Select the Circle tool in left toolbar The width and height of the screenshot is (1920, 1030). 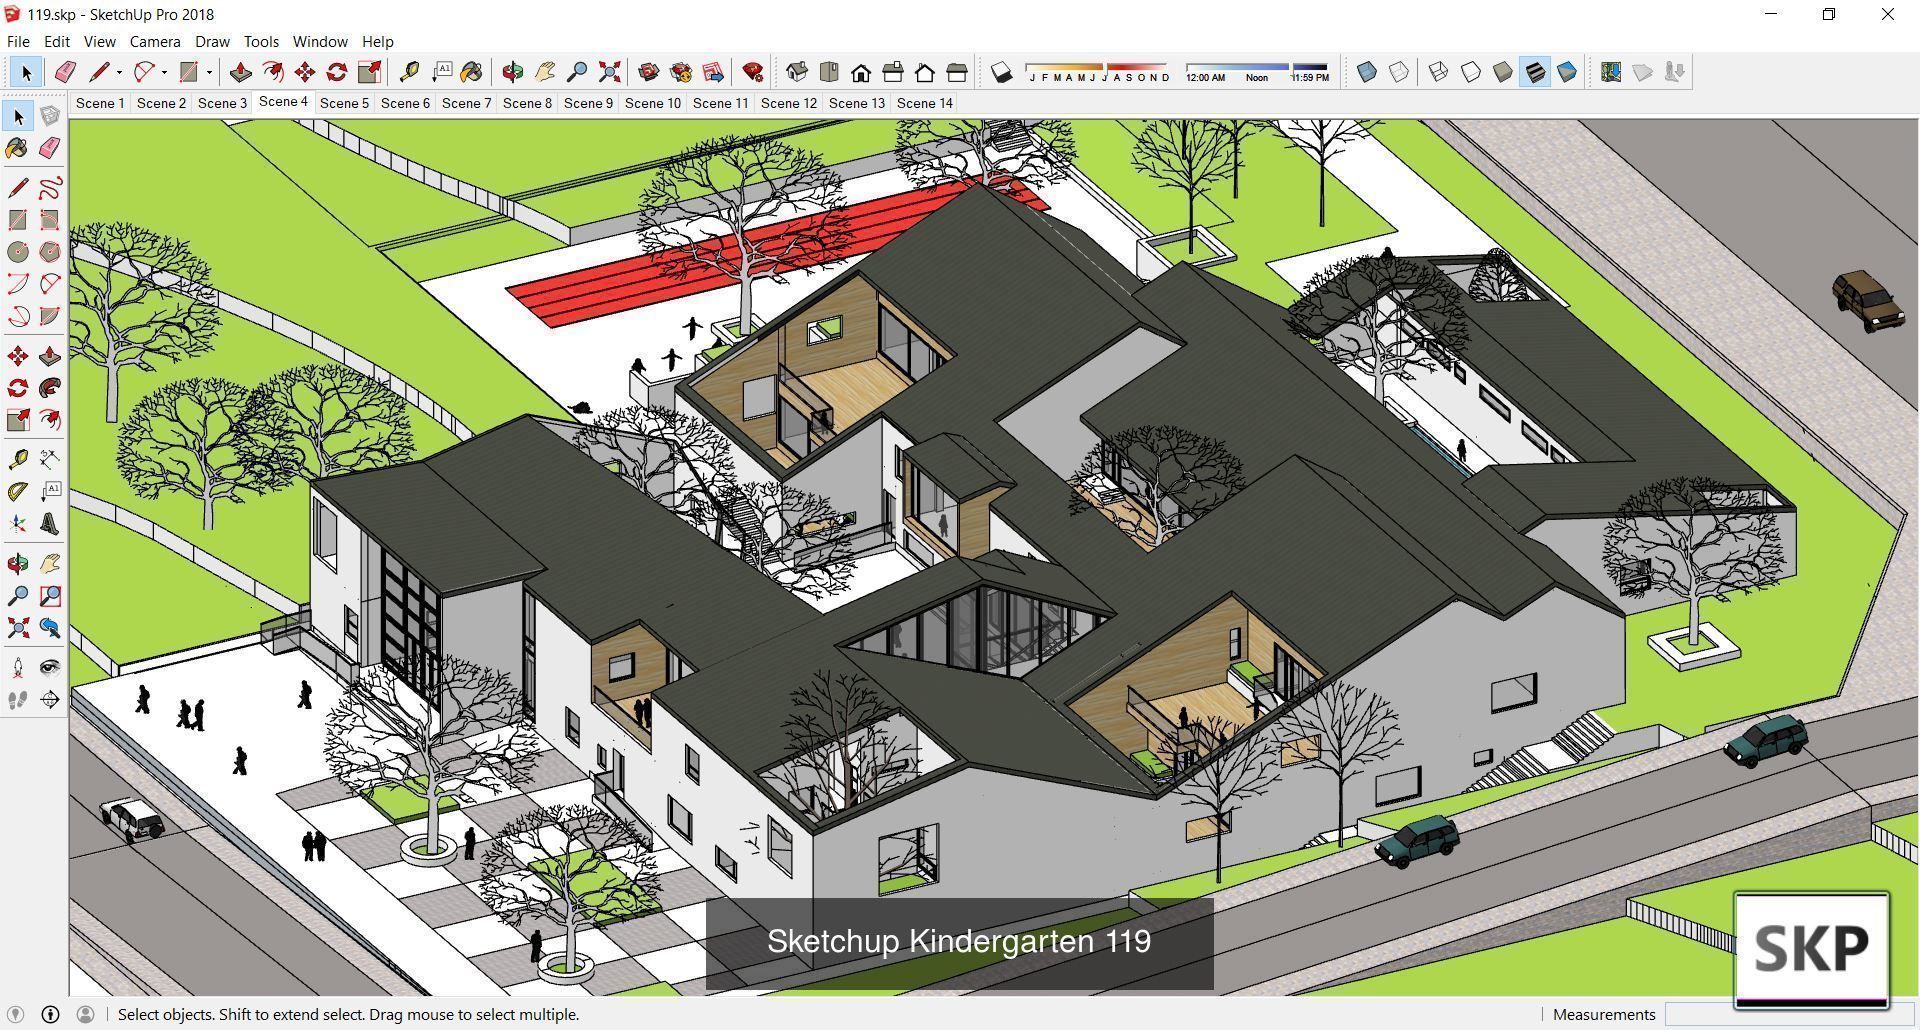pyautogui.click(x=17, y=252)
